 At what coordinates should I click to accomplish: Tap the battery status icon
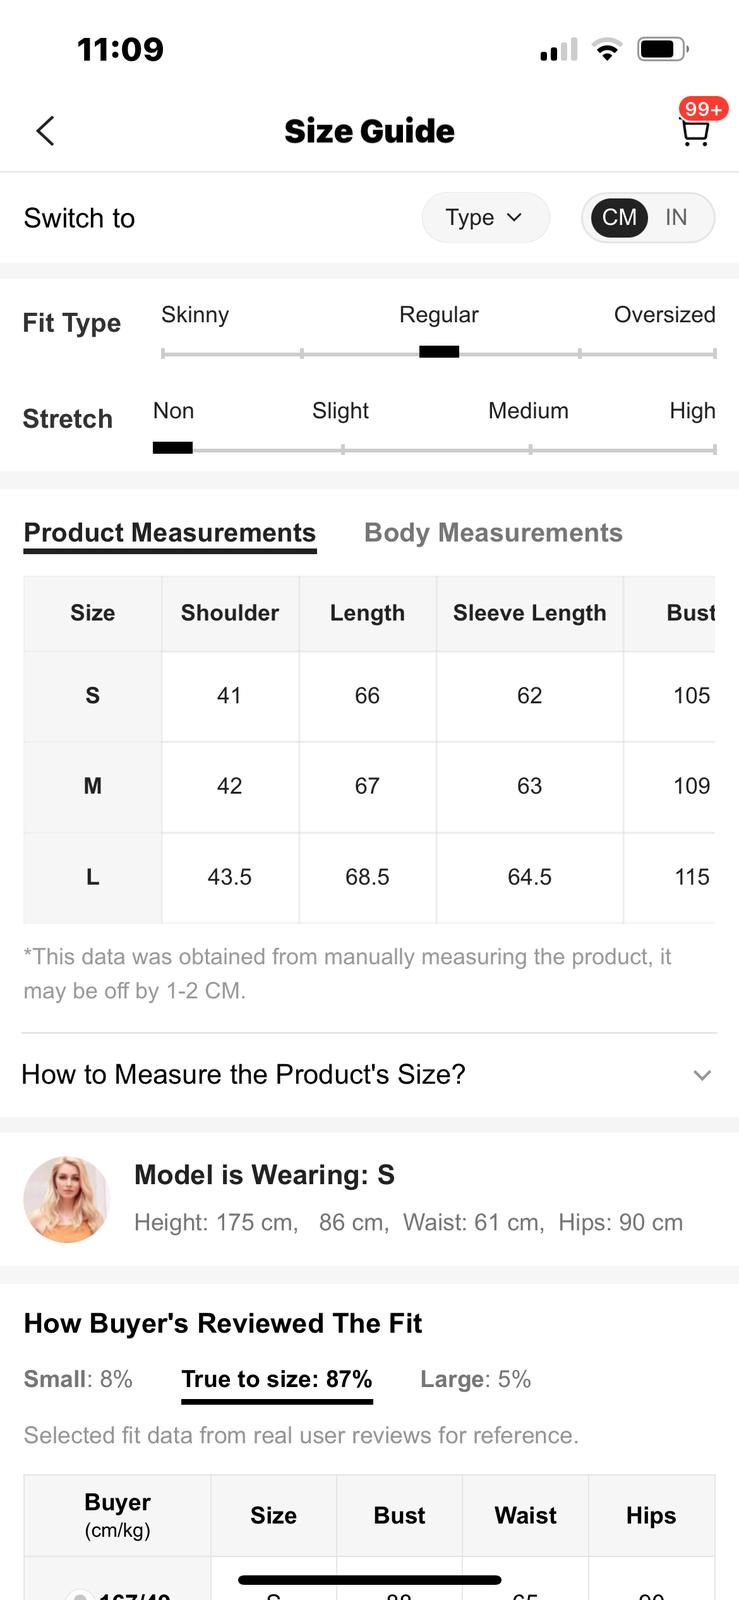662,49
